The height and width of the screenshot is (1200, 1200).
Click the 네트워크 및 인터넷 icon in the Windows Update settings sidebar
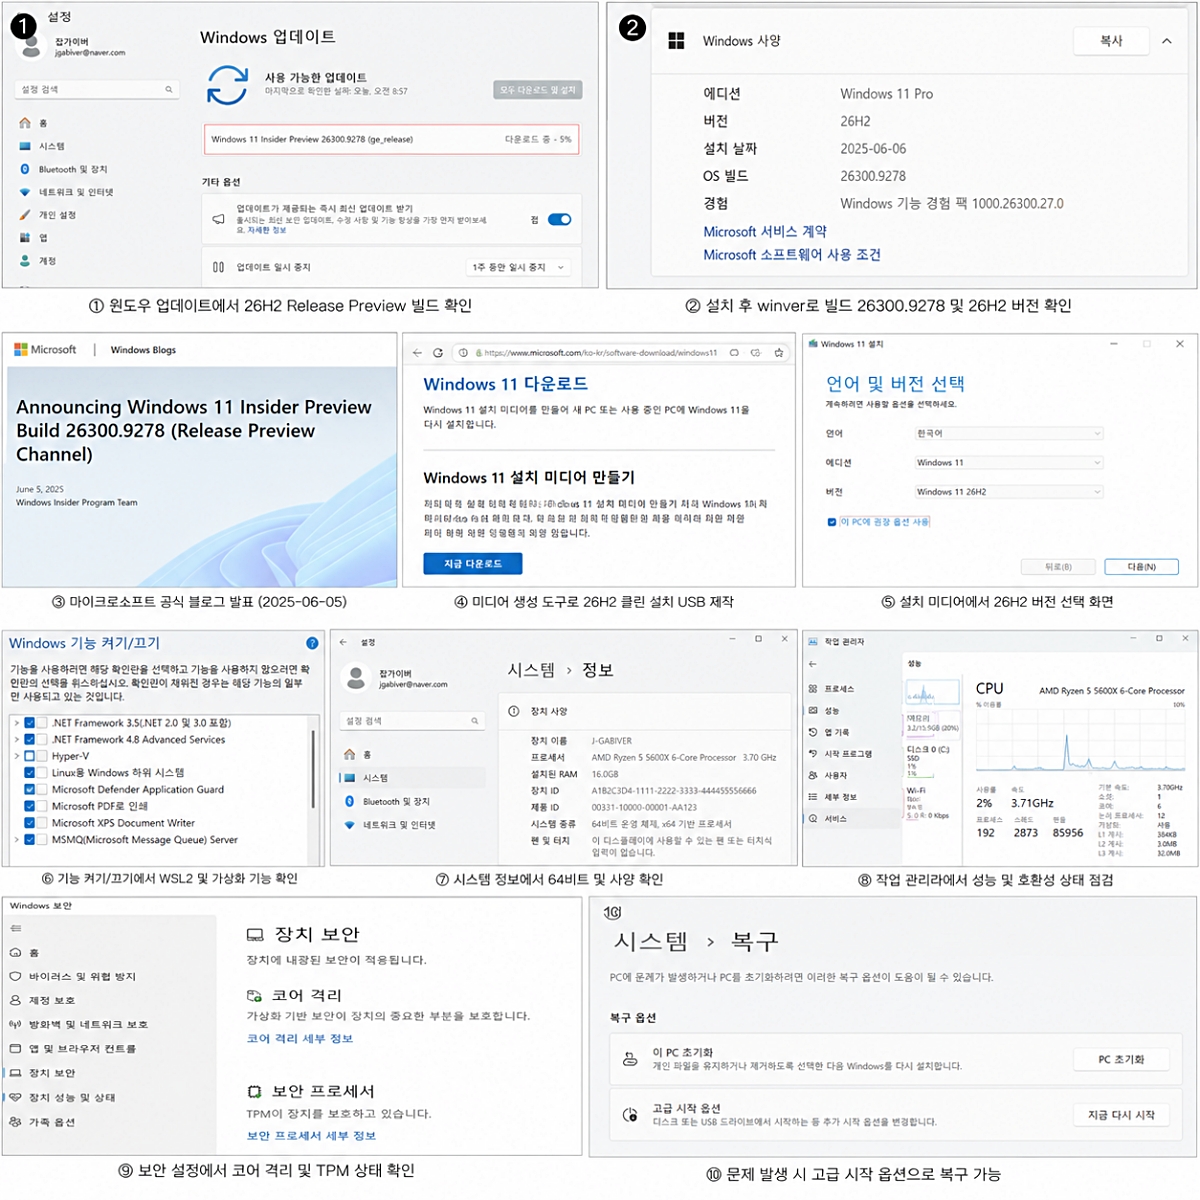pos(25,192)
